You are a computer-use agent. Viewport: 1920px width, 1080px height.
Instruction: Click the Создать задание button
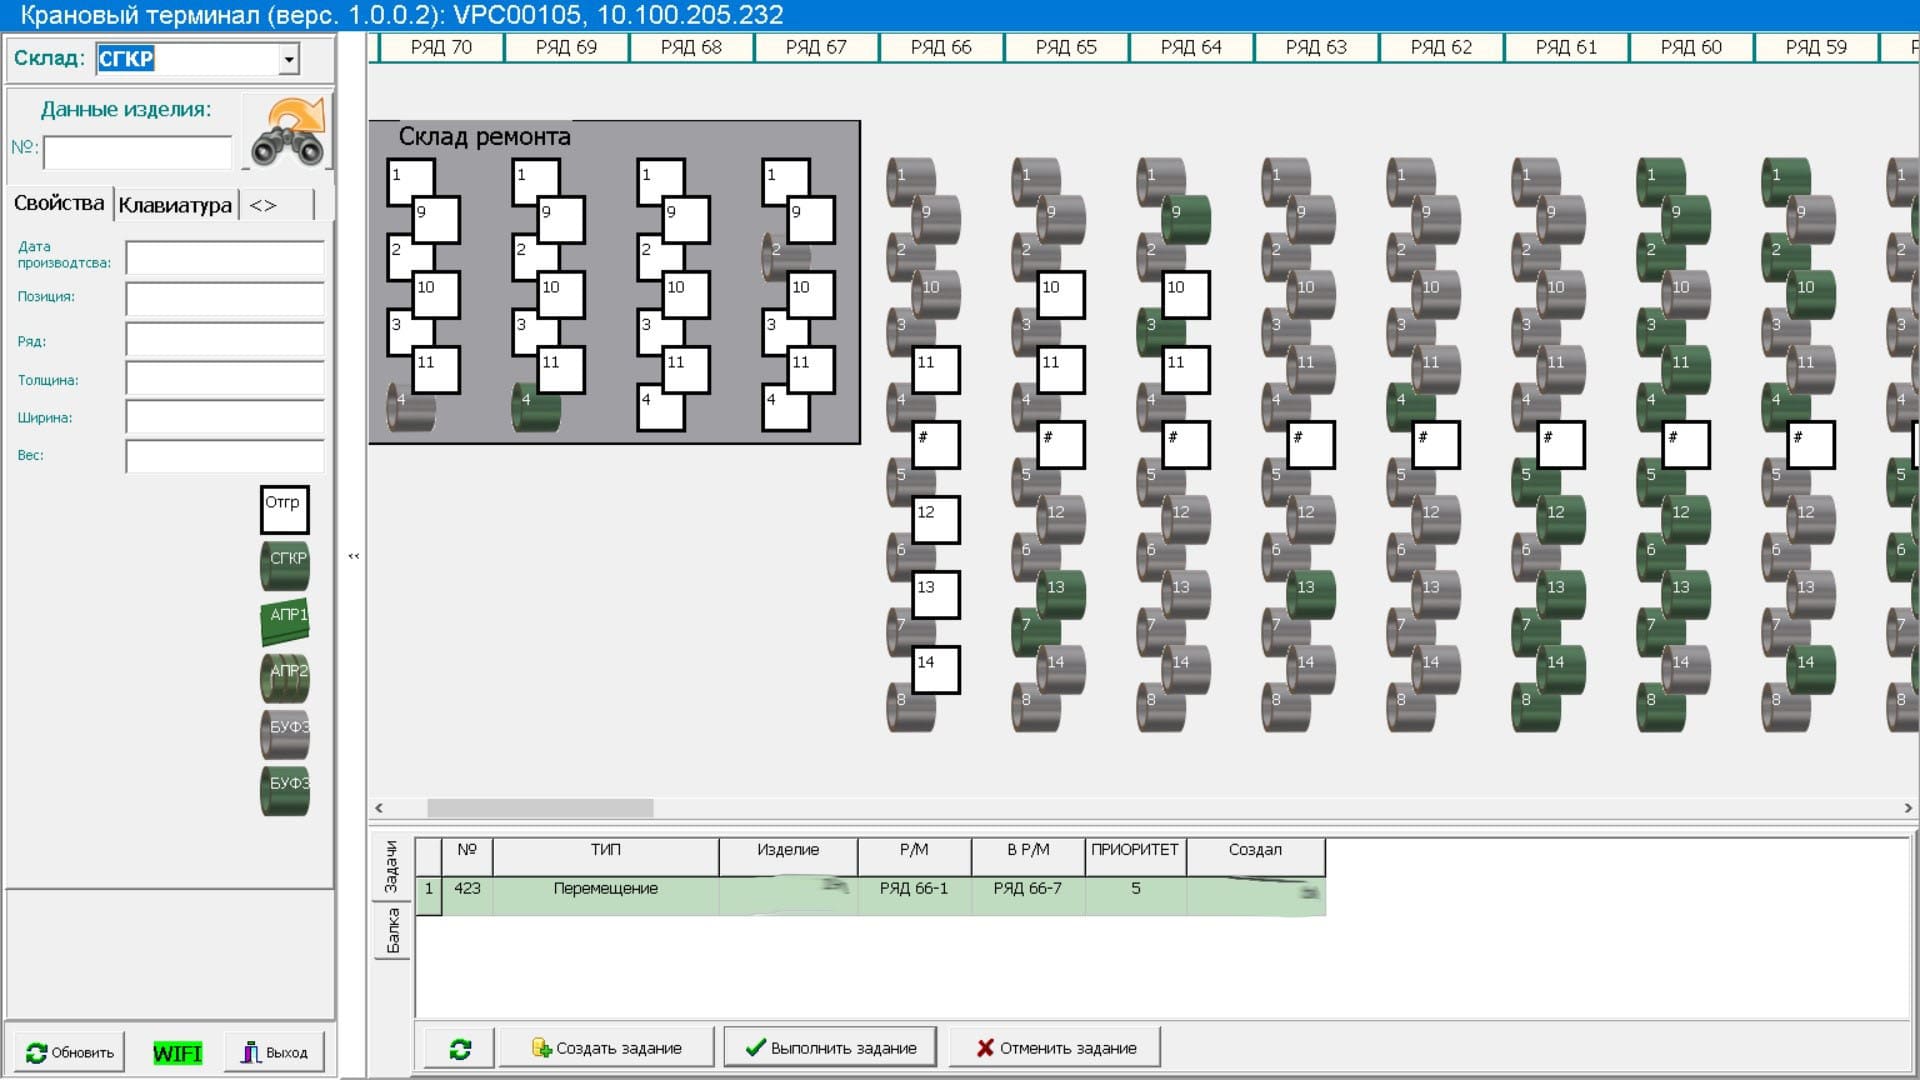(607, 1048)
